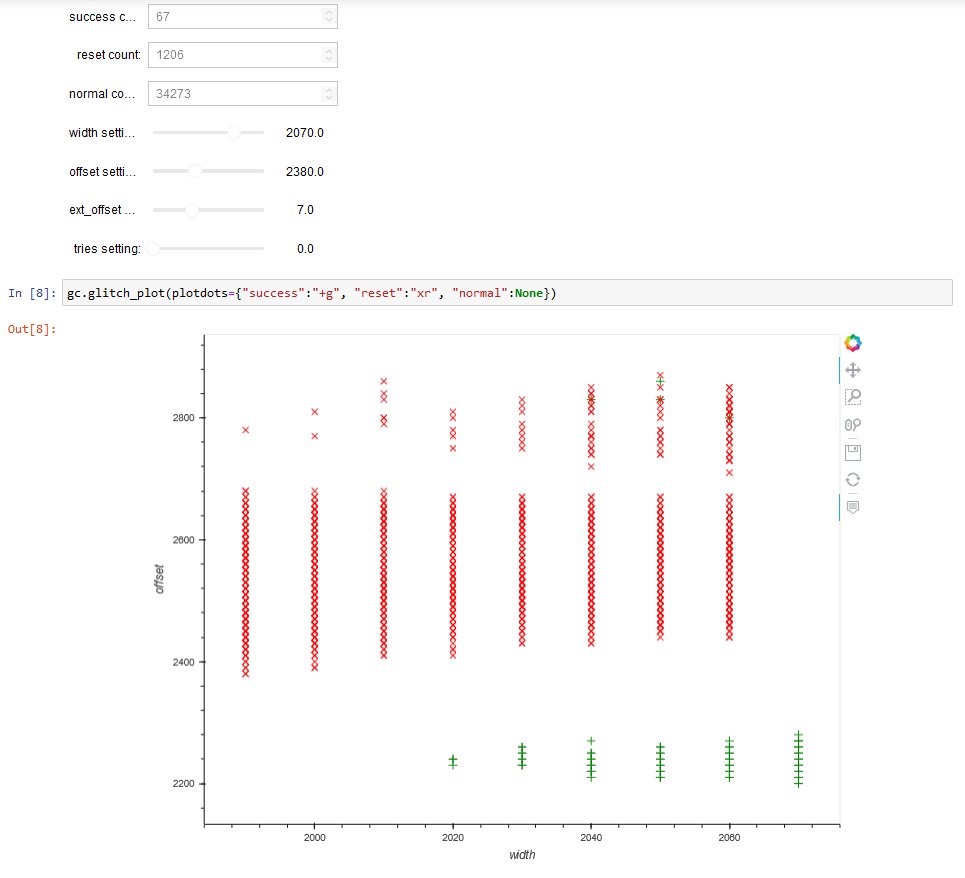Click the offset setting slider handle
The image size is (965, 878).
pos(194,171)
